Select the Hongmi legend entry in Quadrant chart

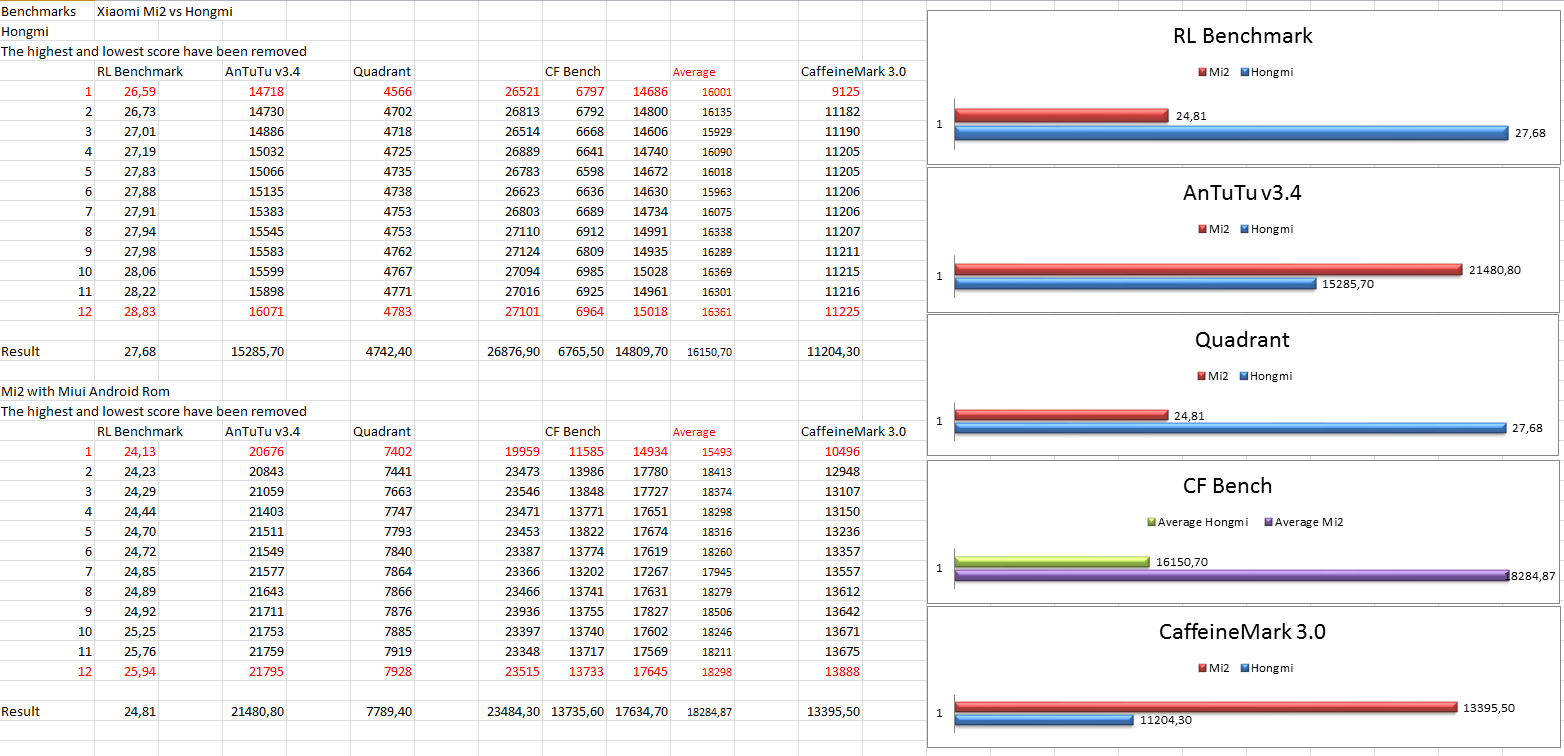click(1266, 376)
